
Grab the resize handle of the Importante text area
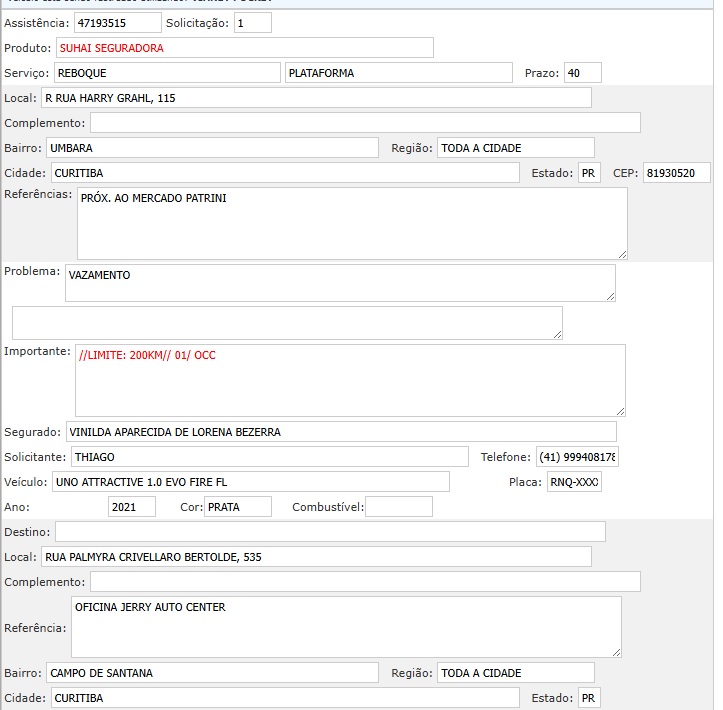(619, 410)
